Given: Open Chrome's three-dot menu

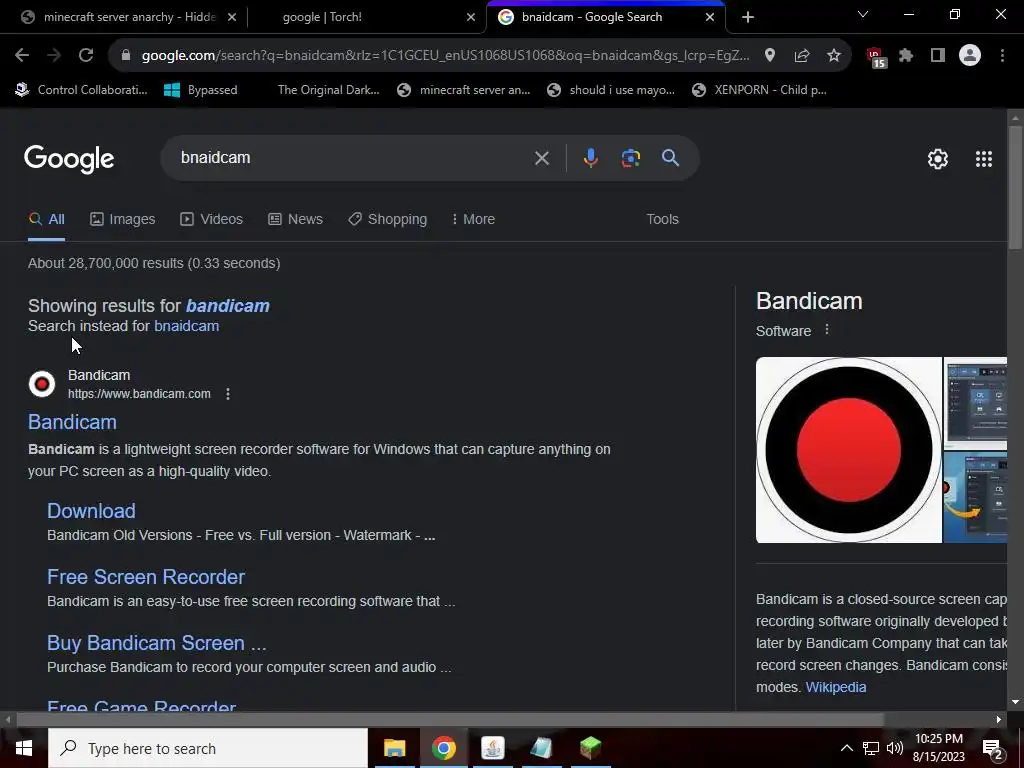Looking at the screenshot, I should coord(1002,56).
